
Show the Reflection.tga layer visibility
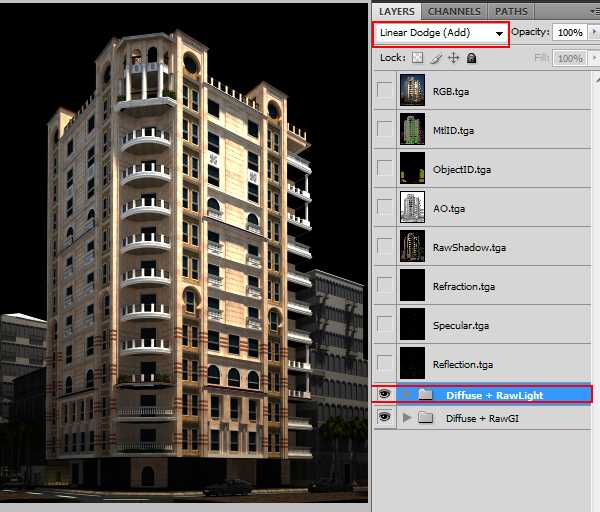point(385,363)
